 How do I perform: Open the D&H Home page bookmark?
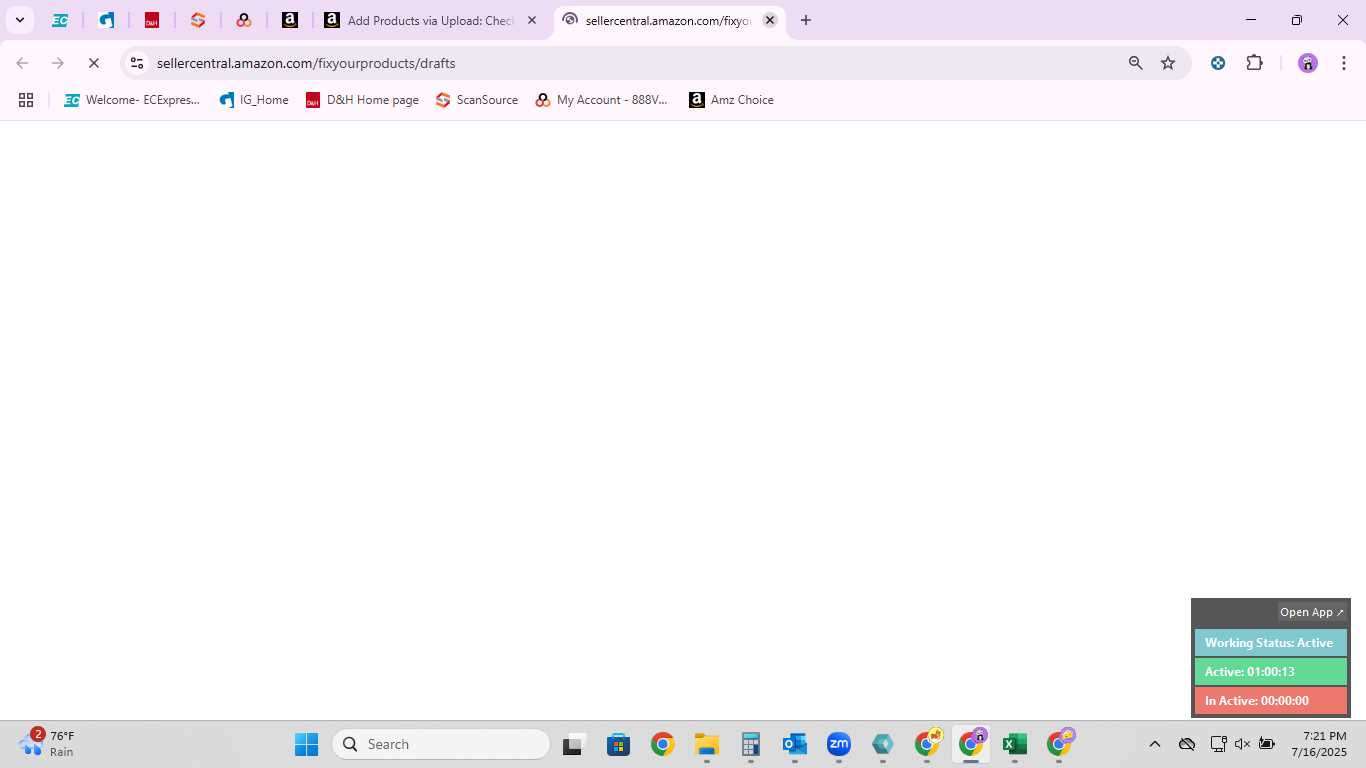point(362,100)
